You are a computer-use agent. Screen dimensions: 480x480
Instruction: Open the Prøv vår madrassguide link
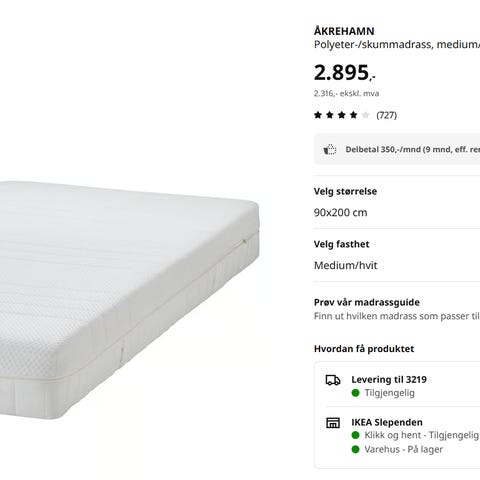pos(367,302)
